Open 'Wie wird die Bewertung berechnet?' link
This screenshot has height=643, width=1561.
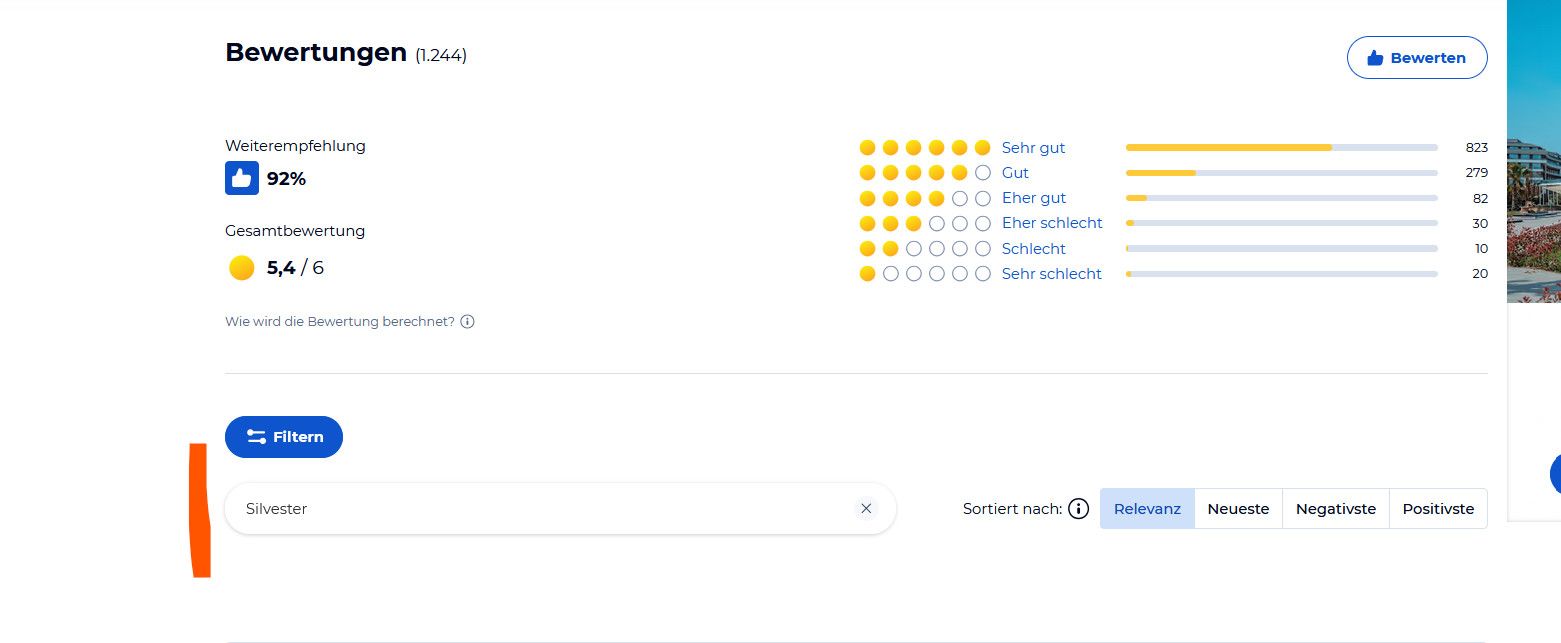340,322
